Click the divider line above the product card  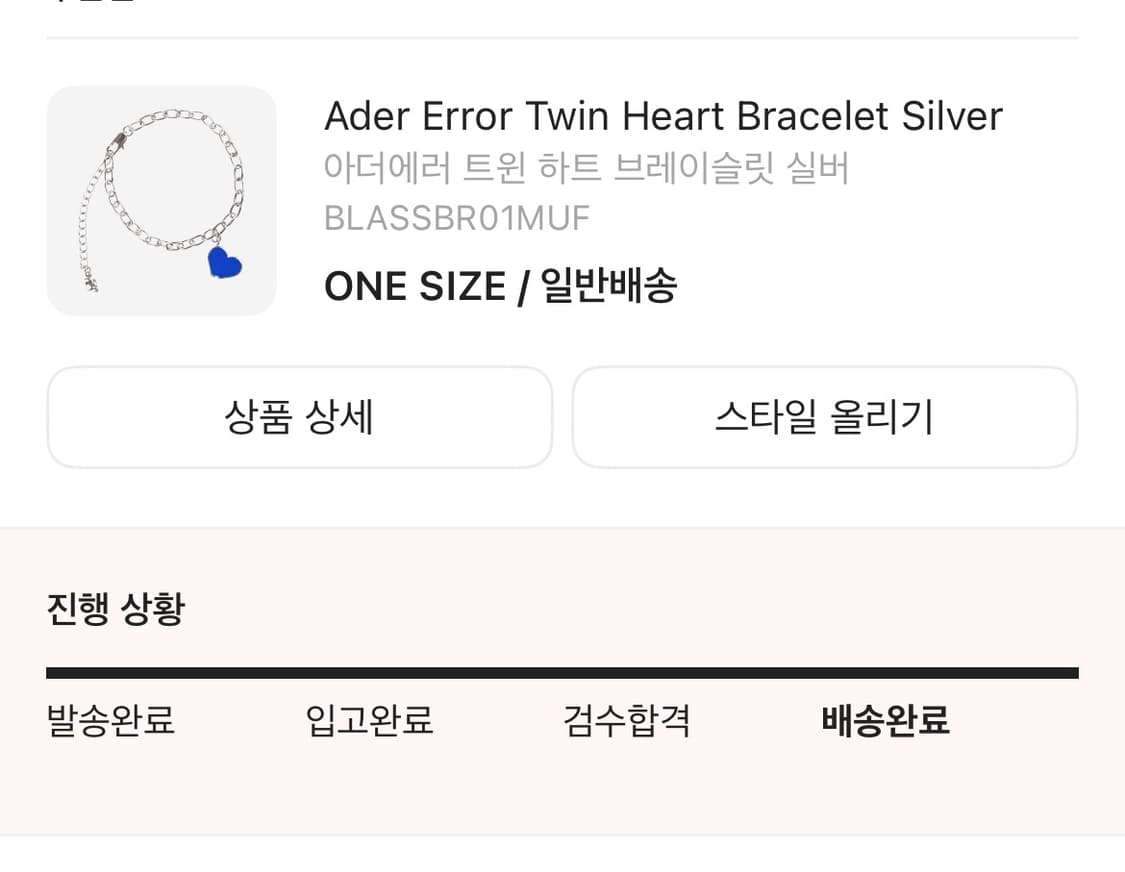(562, 36)
